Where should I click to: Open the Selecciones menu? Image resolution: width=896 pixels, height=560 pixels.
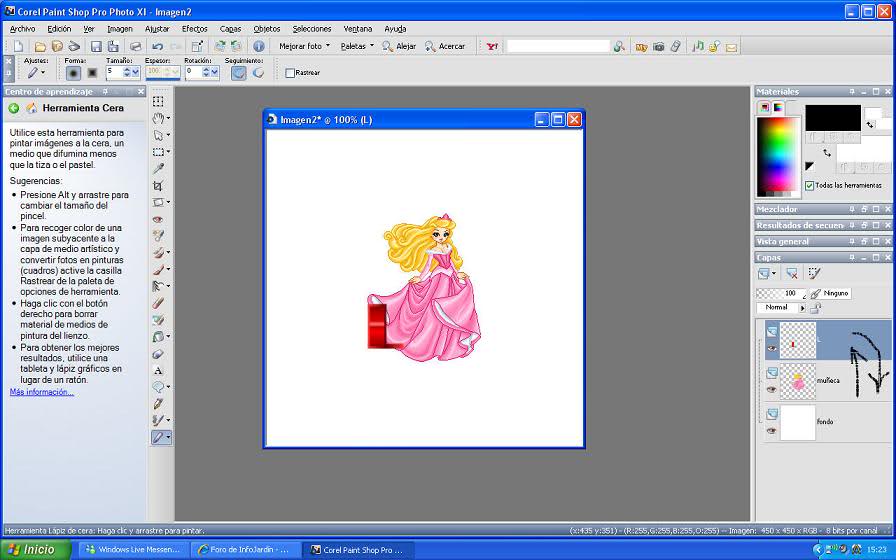311,29
